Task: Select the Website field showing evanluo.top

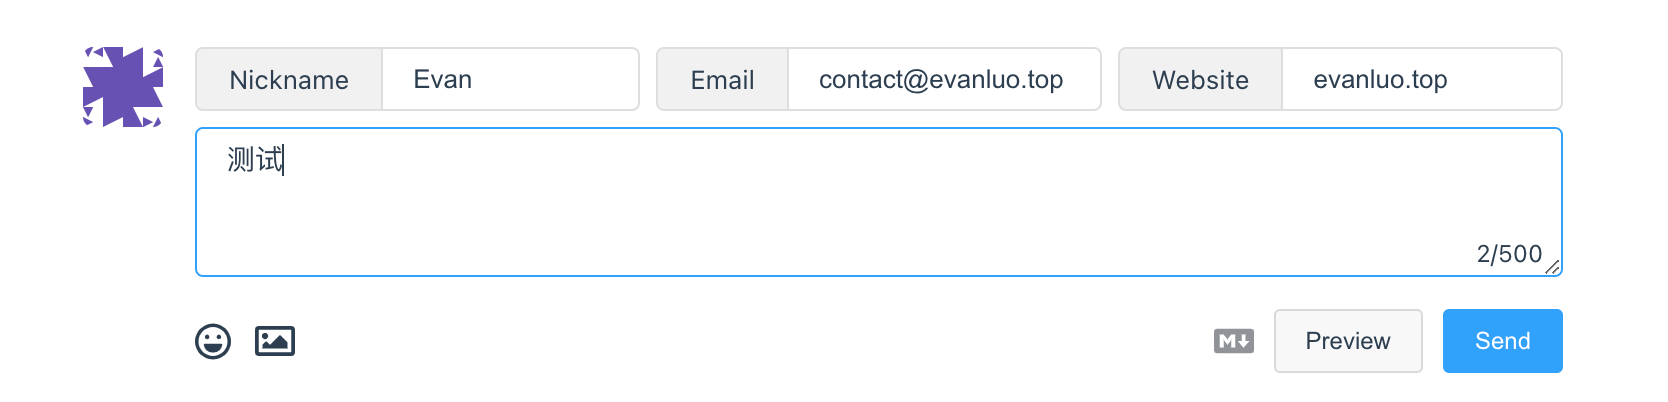Action: pyautogui.click(x=1420, y=80)
